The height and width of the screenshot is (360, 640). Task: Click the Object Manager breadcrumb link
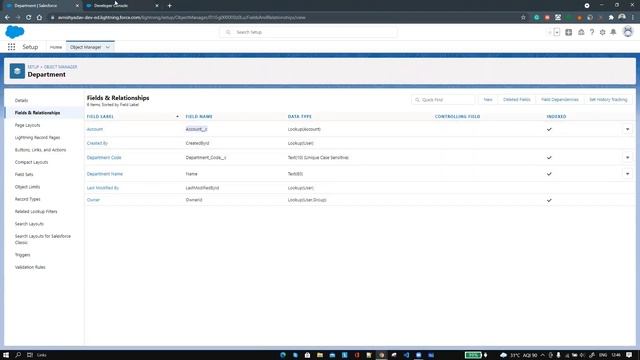tap(60, 67)
